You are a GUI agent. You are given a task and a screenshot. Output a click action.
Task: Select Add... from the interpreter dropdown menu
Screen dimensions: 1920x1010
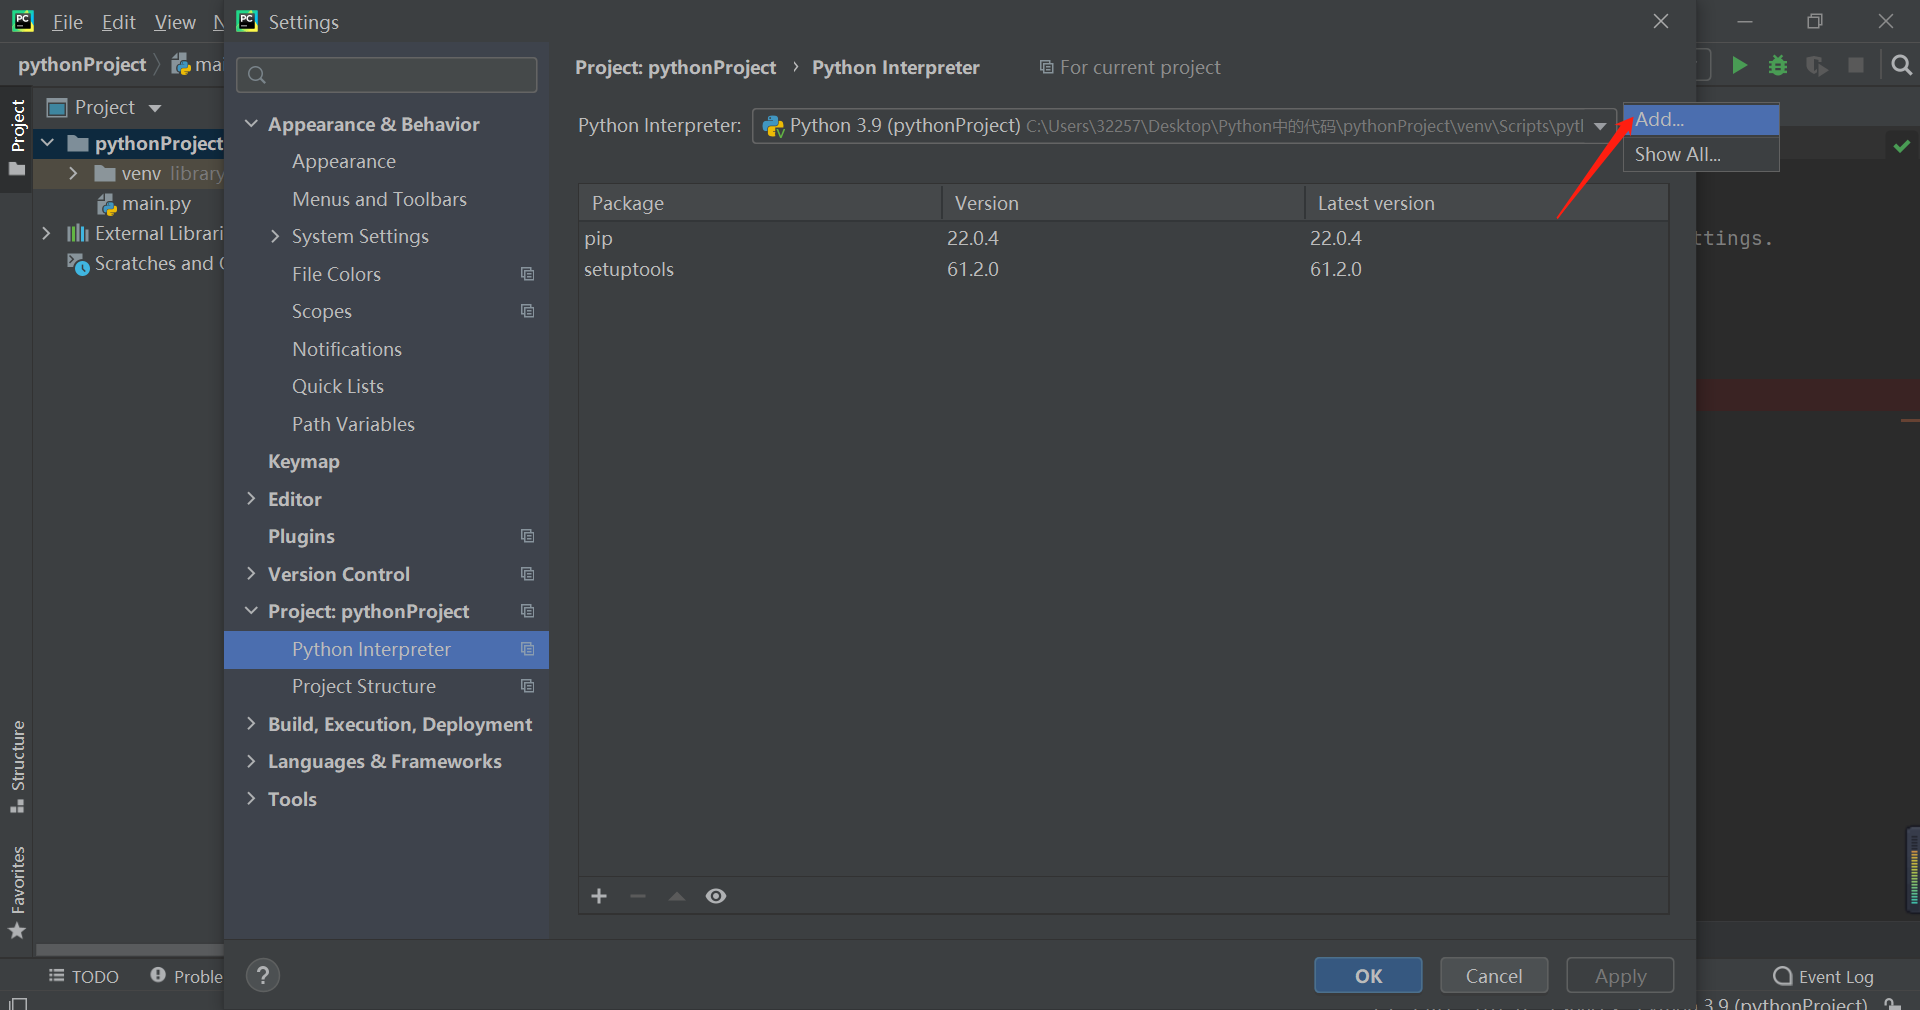click(1700, 119)
